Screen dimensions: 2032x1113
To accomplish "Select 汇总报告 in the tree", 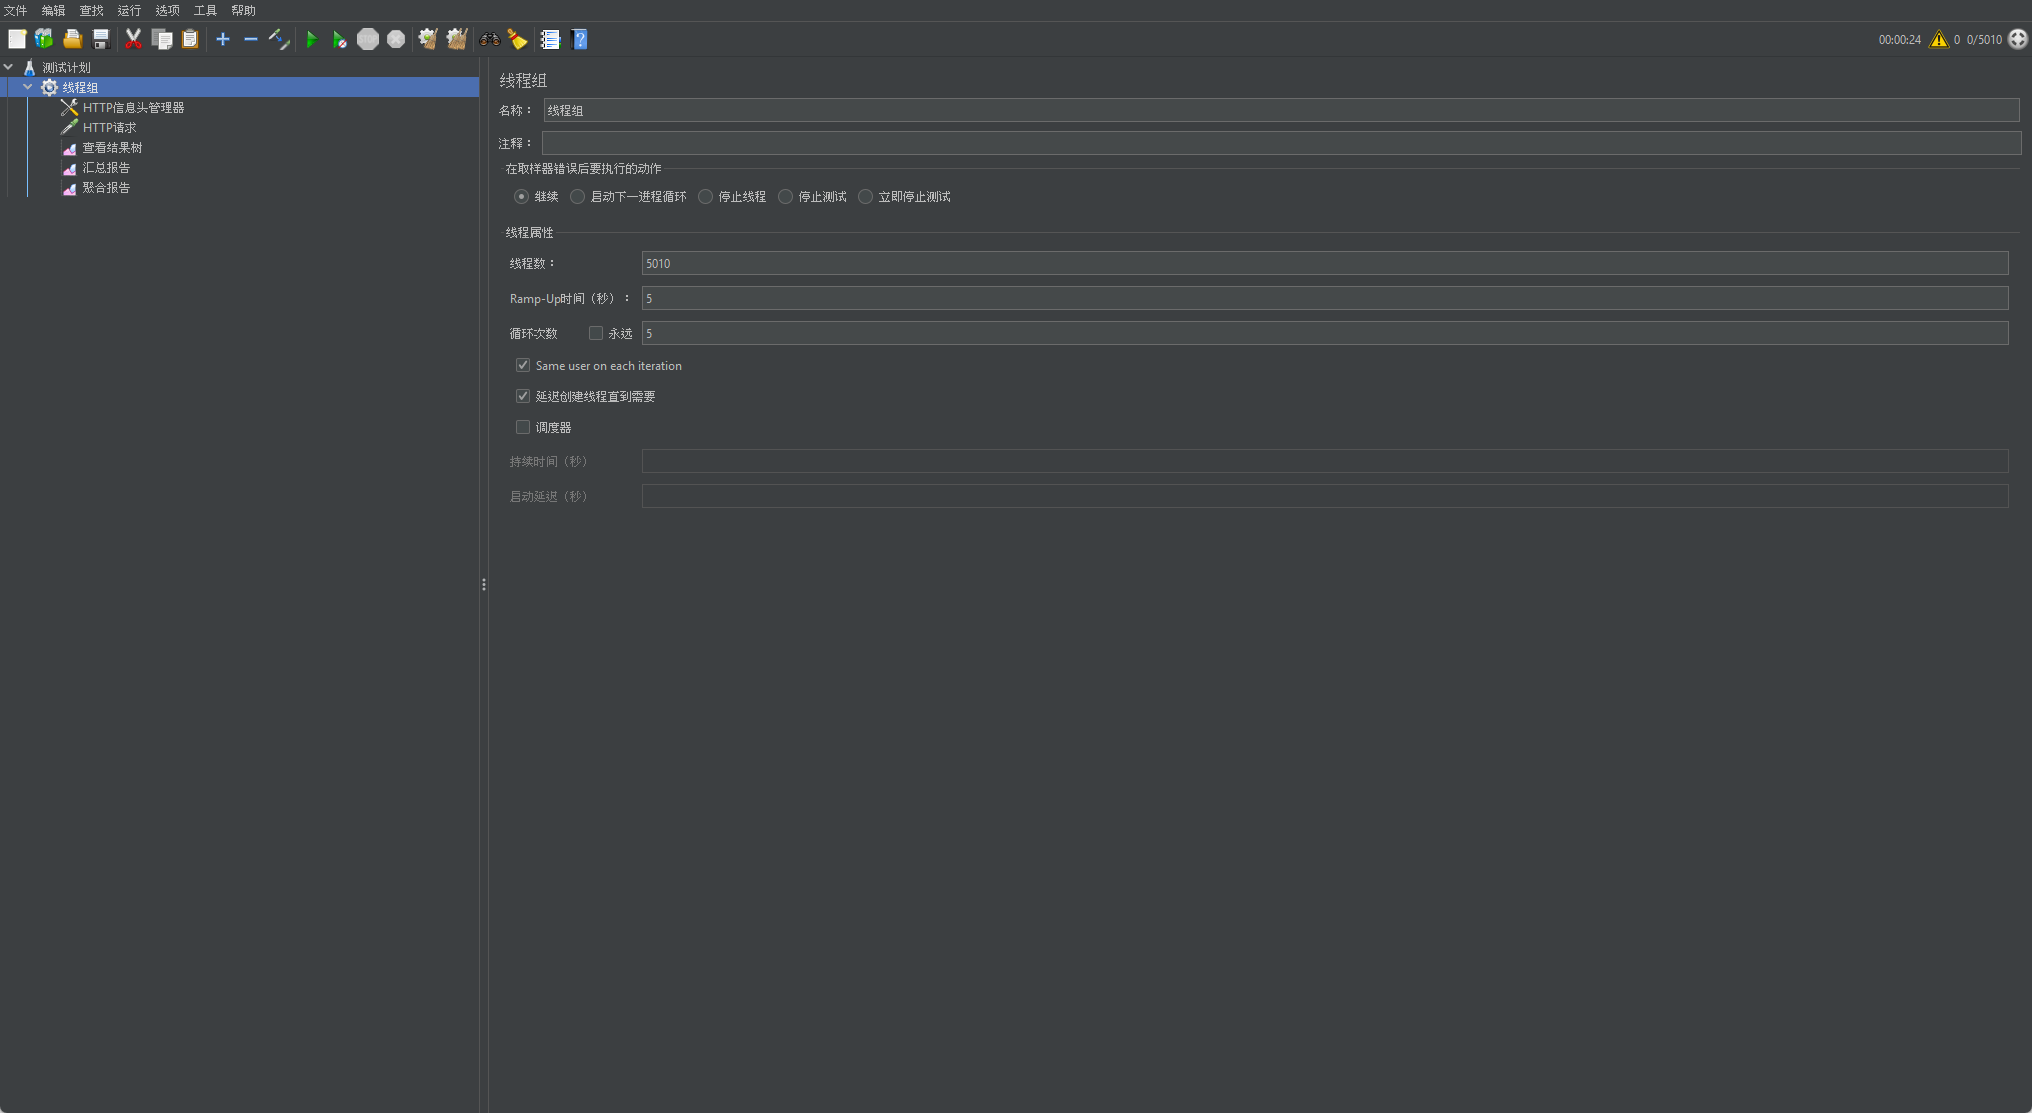I will [106, 167].
